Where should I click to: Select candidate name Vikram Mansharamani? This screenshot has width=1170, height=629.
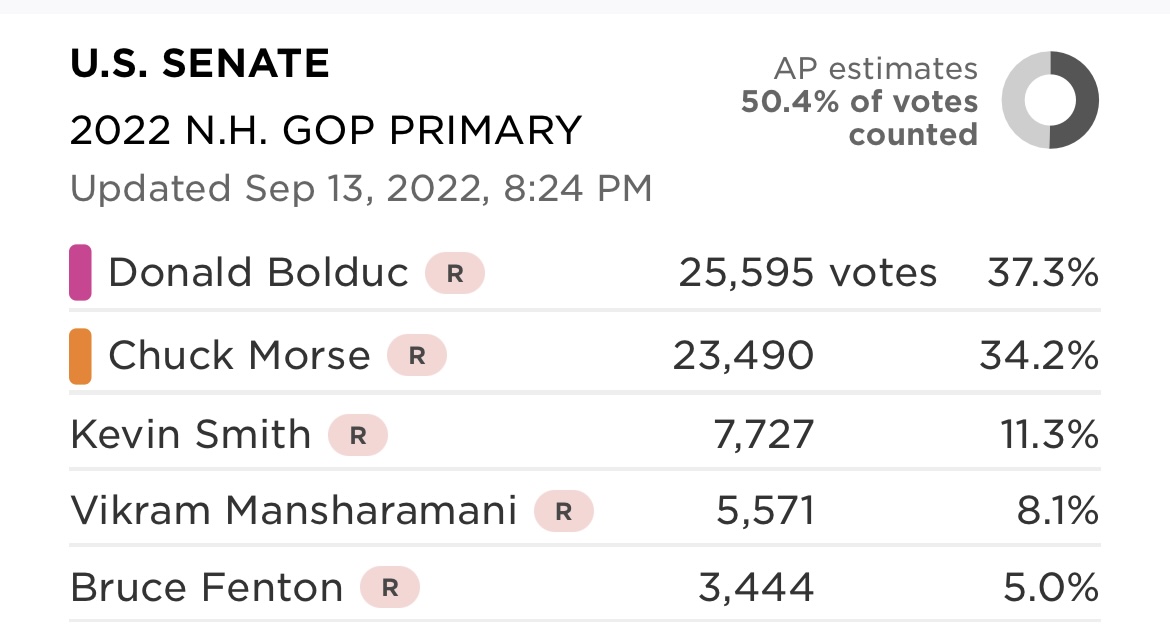(294, 512)
